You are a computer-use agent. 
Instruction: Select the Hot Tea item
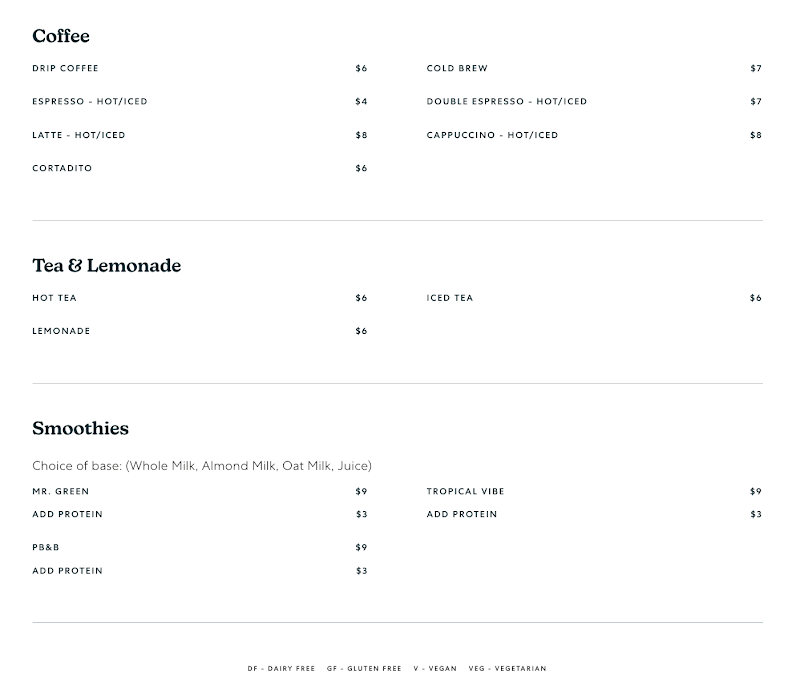pyautogui.click(x=54, y=298)
